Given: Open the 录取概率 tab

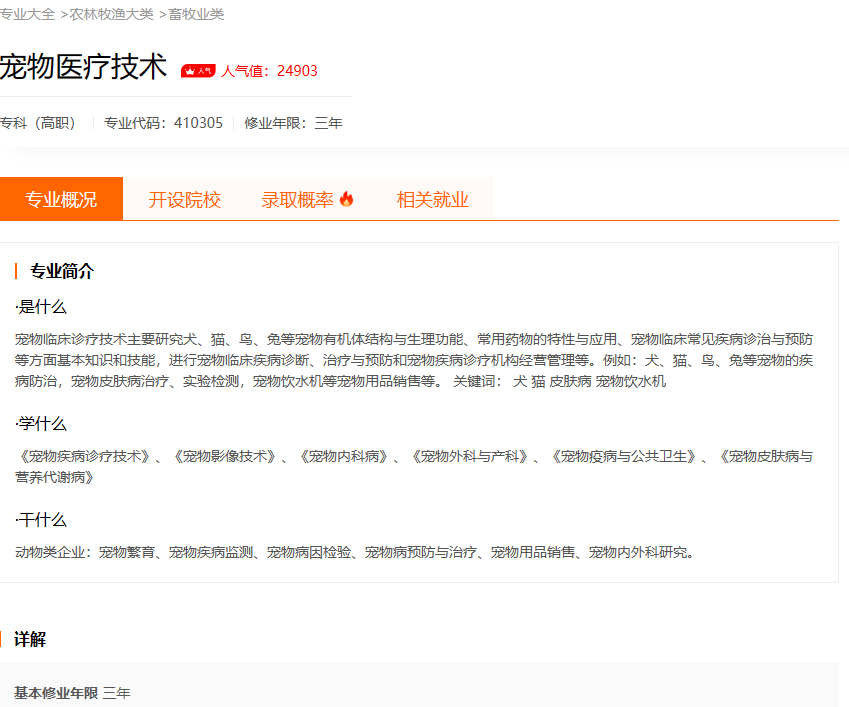Looking at the screenshot, I should pyautogui.click(x=297, y=199).
